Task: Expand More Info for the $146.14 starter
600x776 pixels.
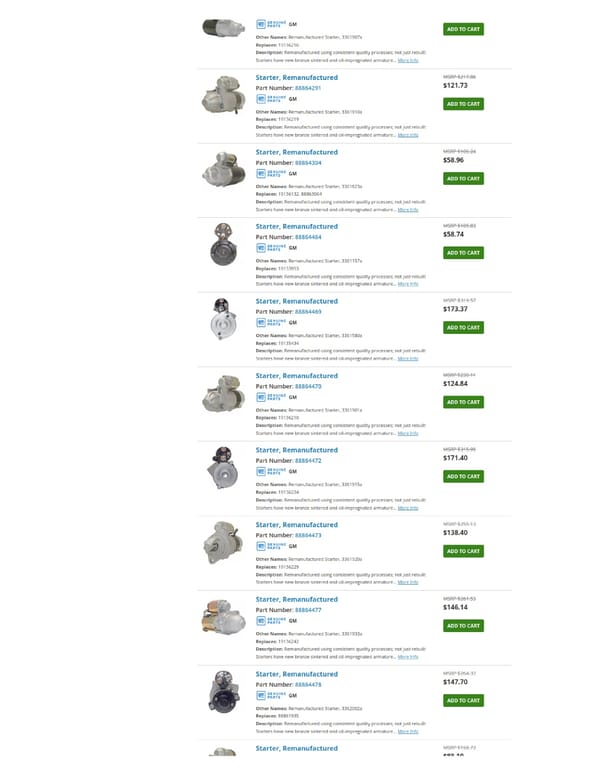Action: [408, 657]
